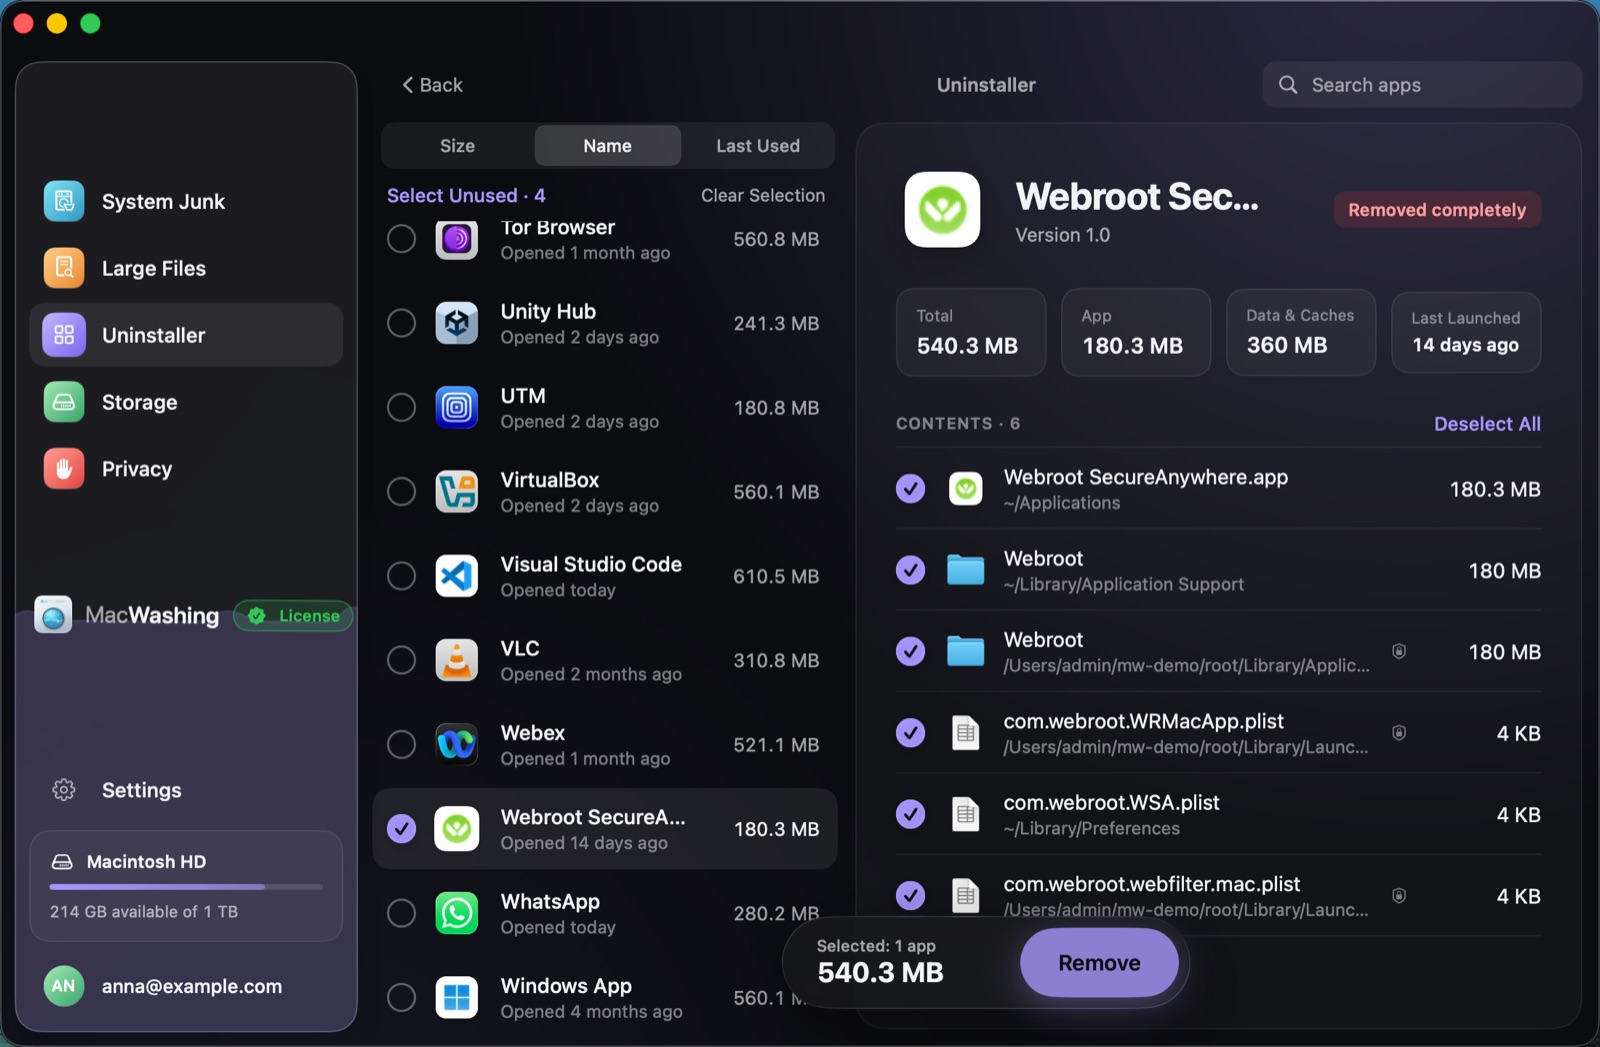
Task: Open Storage section icon
Action: pos(64,402)
